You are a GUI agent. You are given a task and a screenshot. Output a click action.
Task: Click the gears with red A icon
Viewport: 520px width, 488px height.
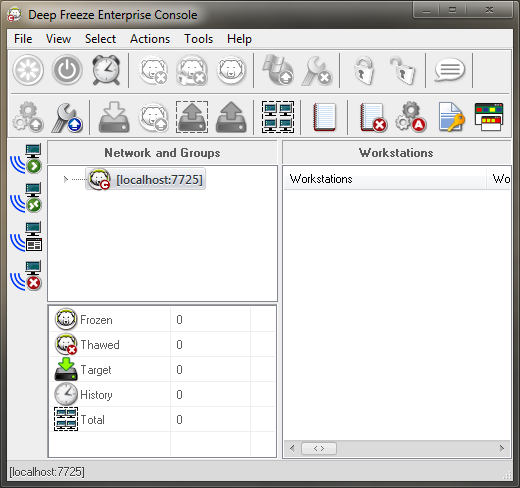point(411,117)
